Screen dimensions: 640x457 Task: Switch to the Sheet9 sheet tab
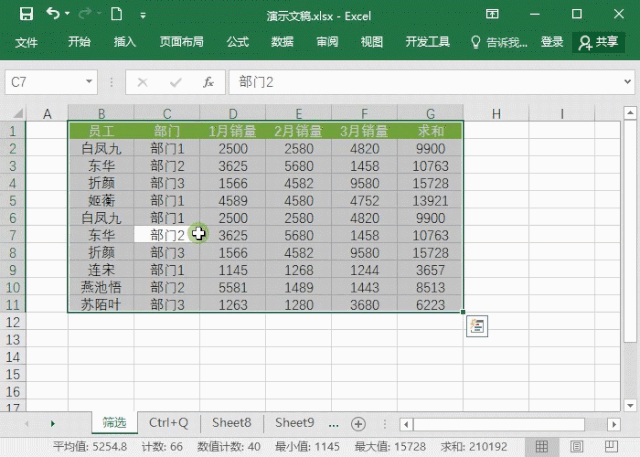coord(294,423)
